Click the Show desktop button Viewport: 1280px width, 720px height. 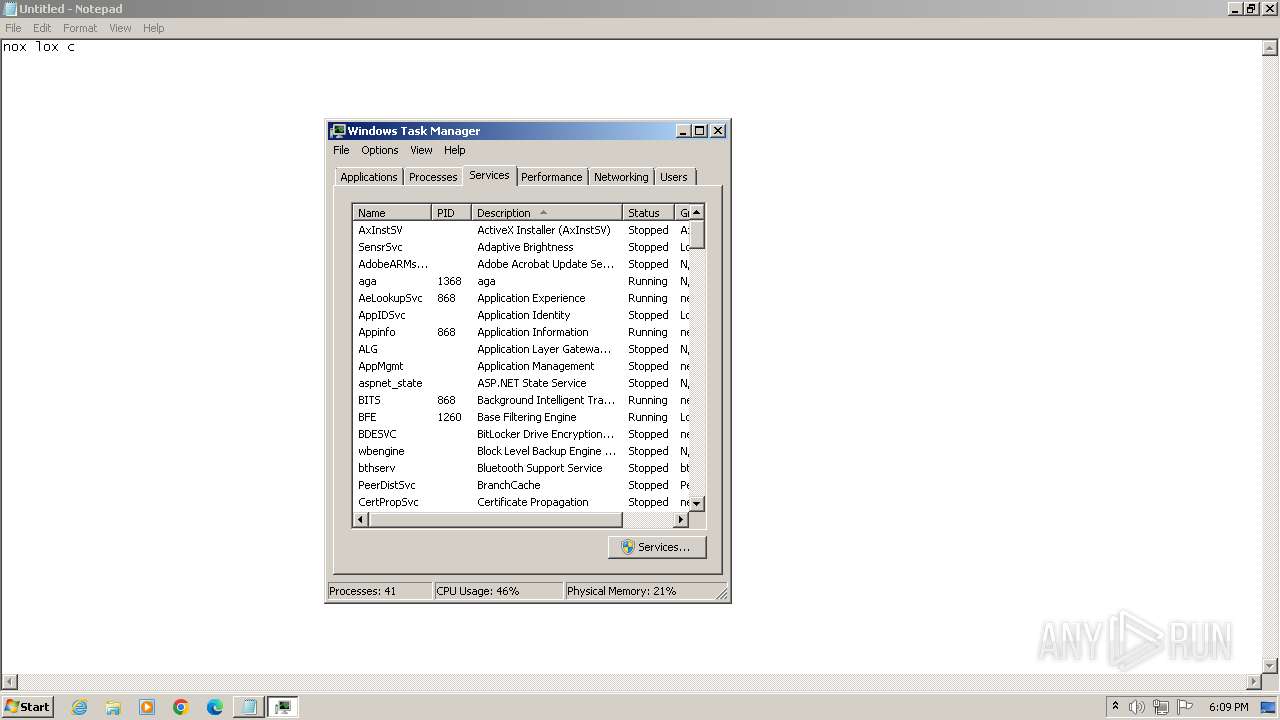(x=1269, y=707)
